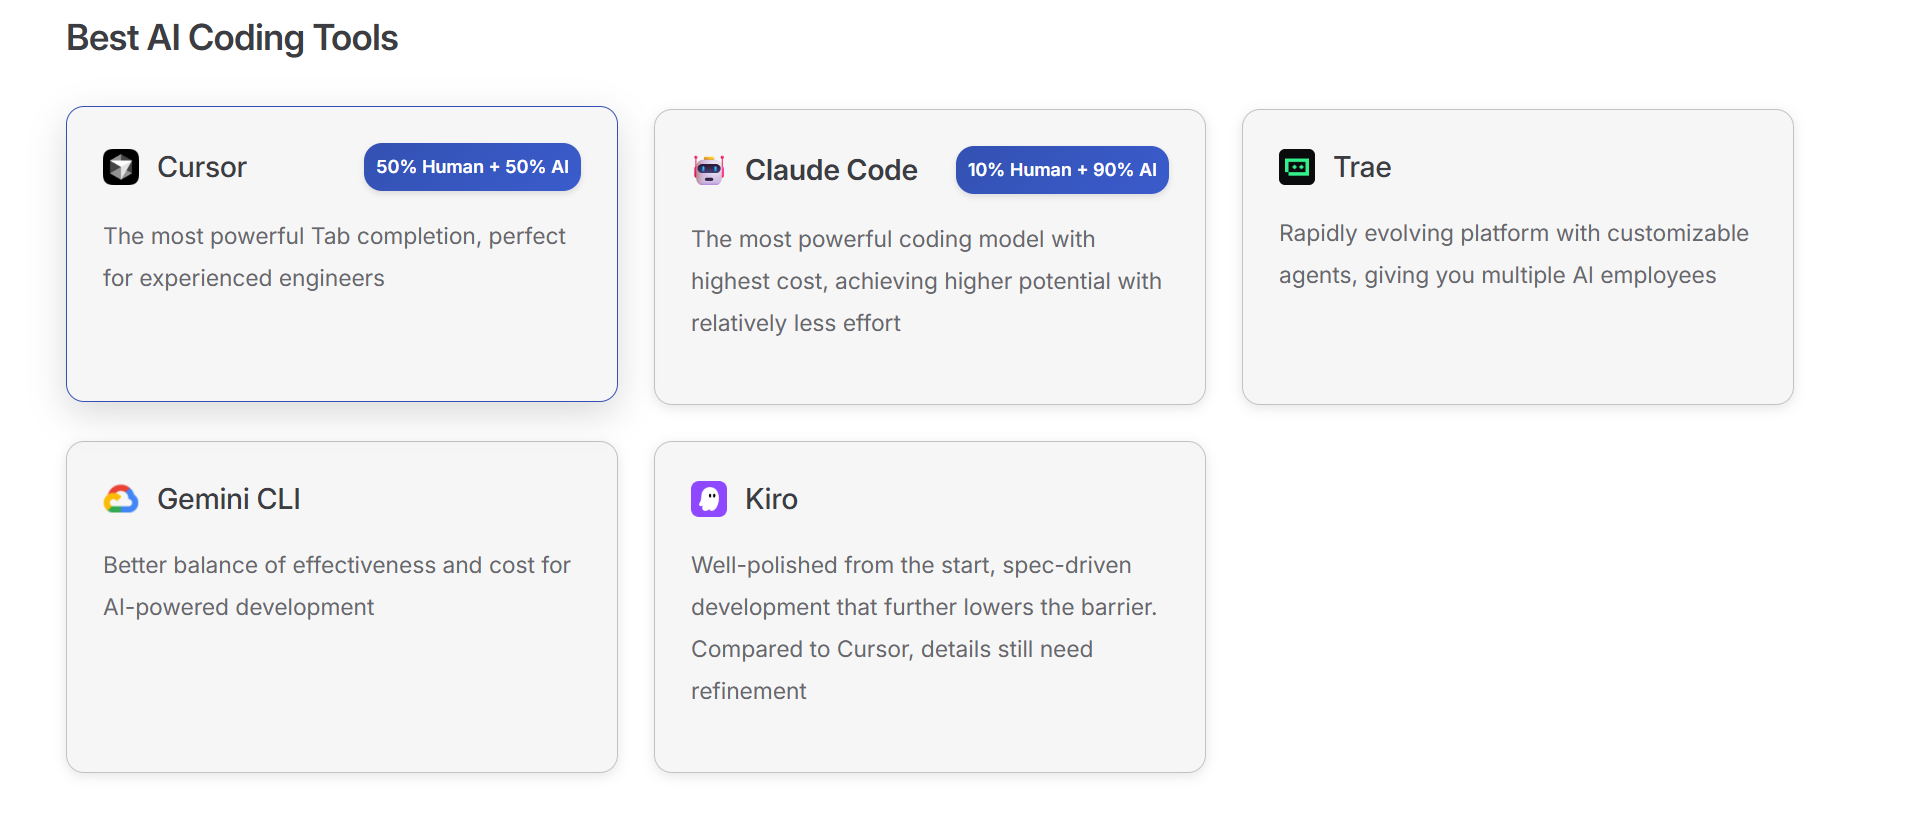Viewport: 1914px width, 819px height.
Task: Click the Cursor card description text
Action: (334, 257)
